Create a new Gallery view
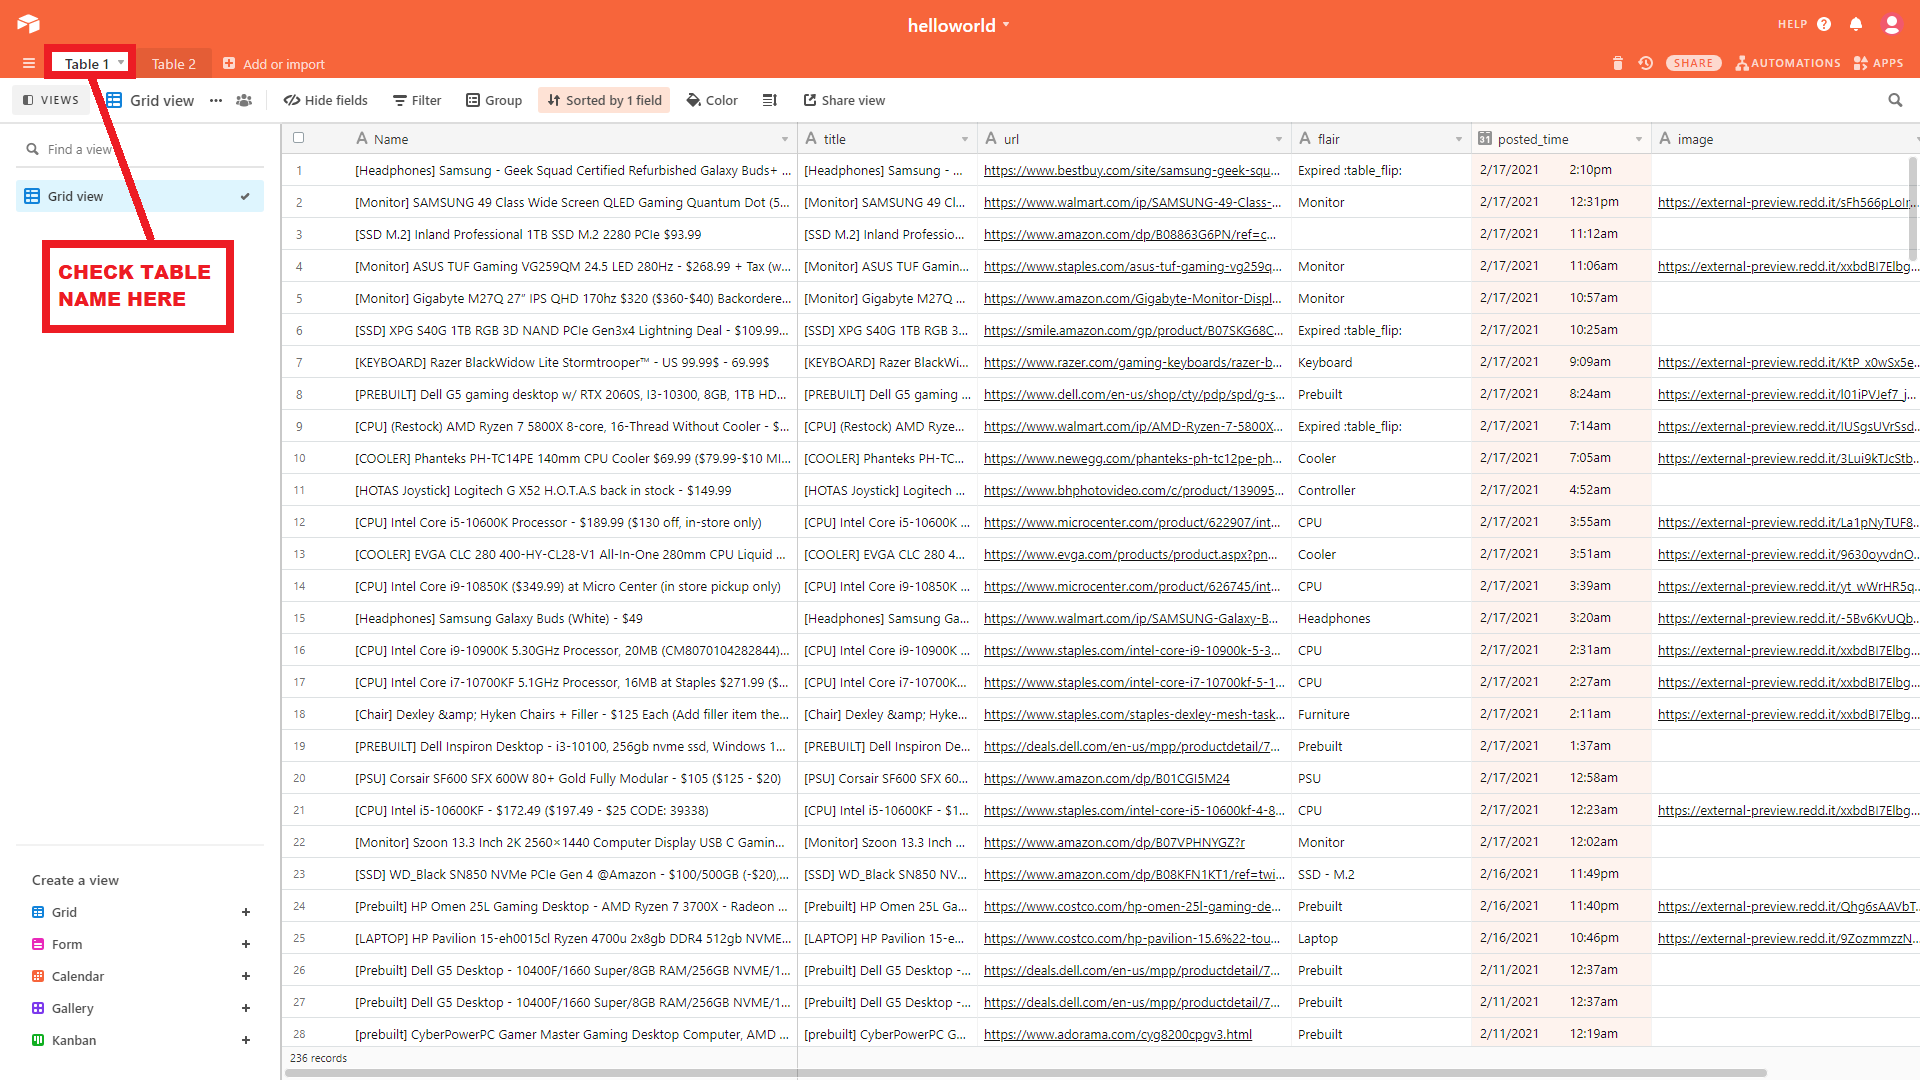 (x=140, y=1008)
